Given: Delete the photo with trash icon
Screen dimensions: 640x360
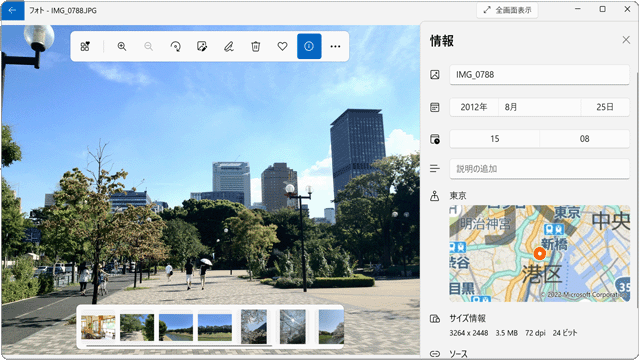Looking at the screenshot, I should click(x=256, y=47).
